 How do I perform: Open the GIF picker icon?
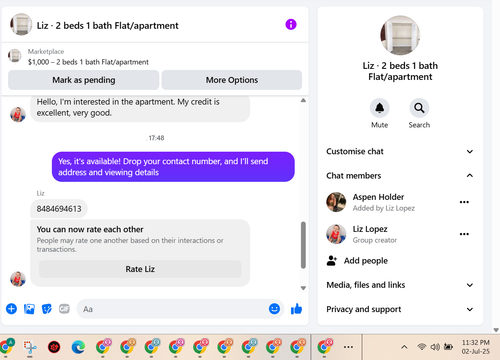tap(64, 309)
